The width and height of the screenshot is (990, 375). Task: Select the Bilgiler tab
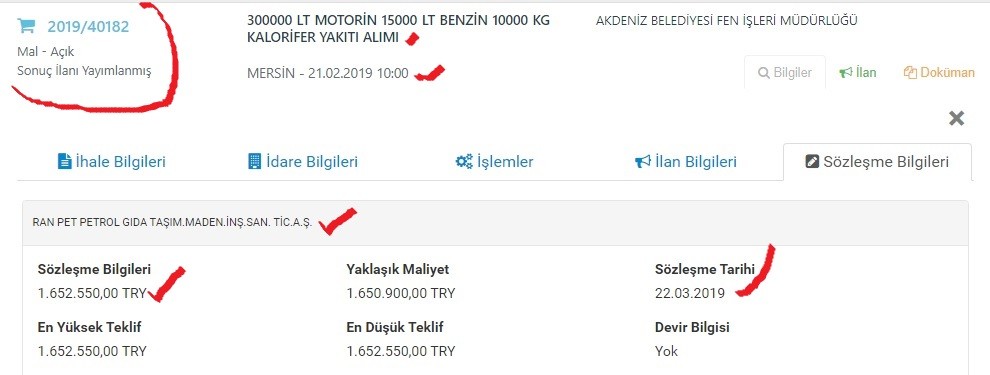[785, 73]
